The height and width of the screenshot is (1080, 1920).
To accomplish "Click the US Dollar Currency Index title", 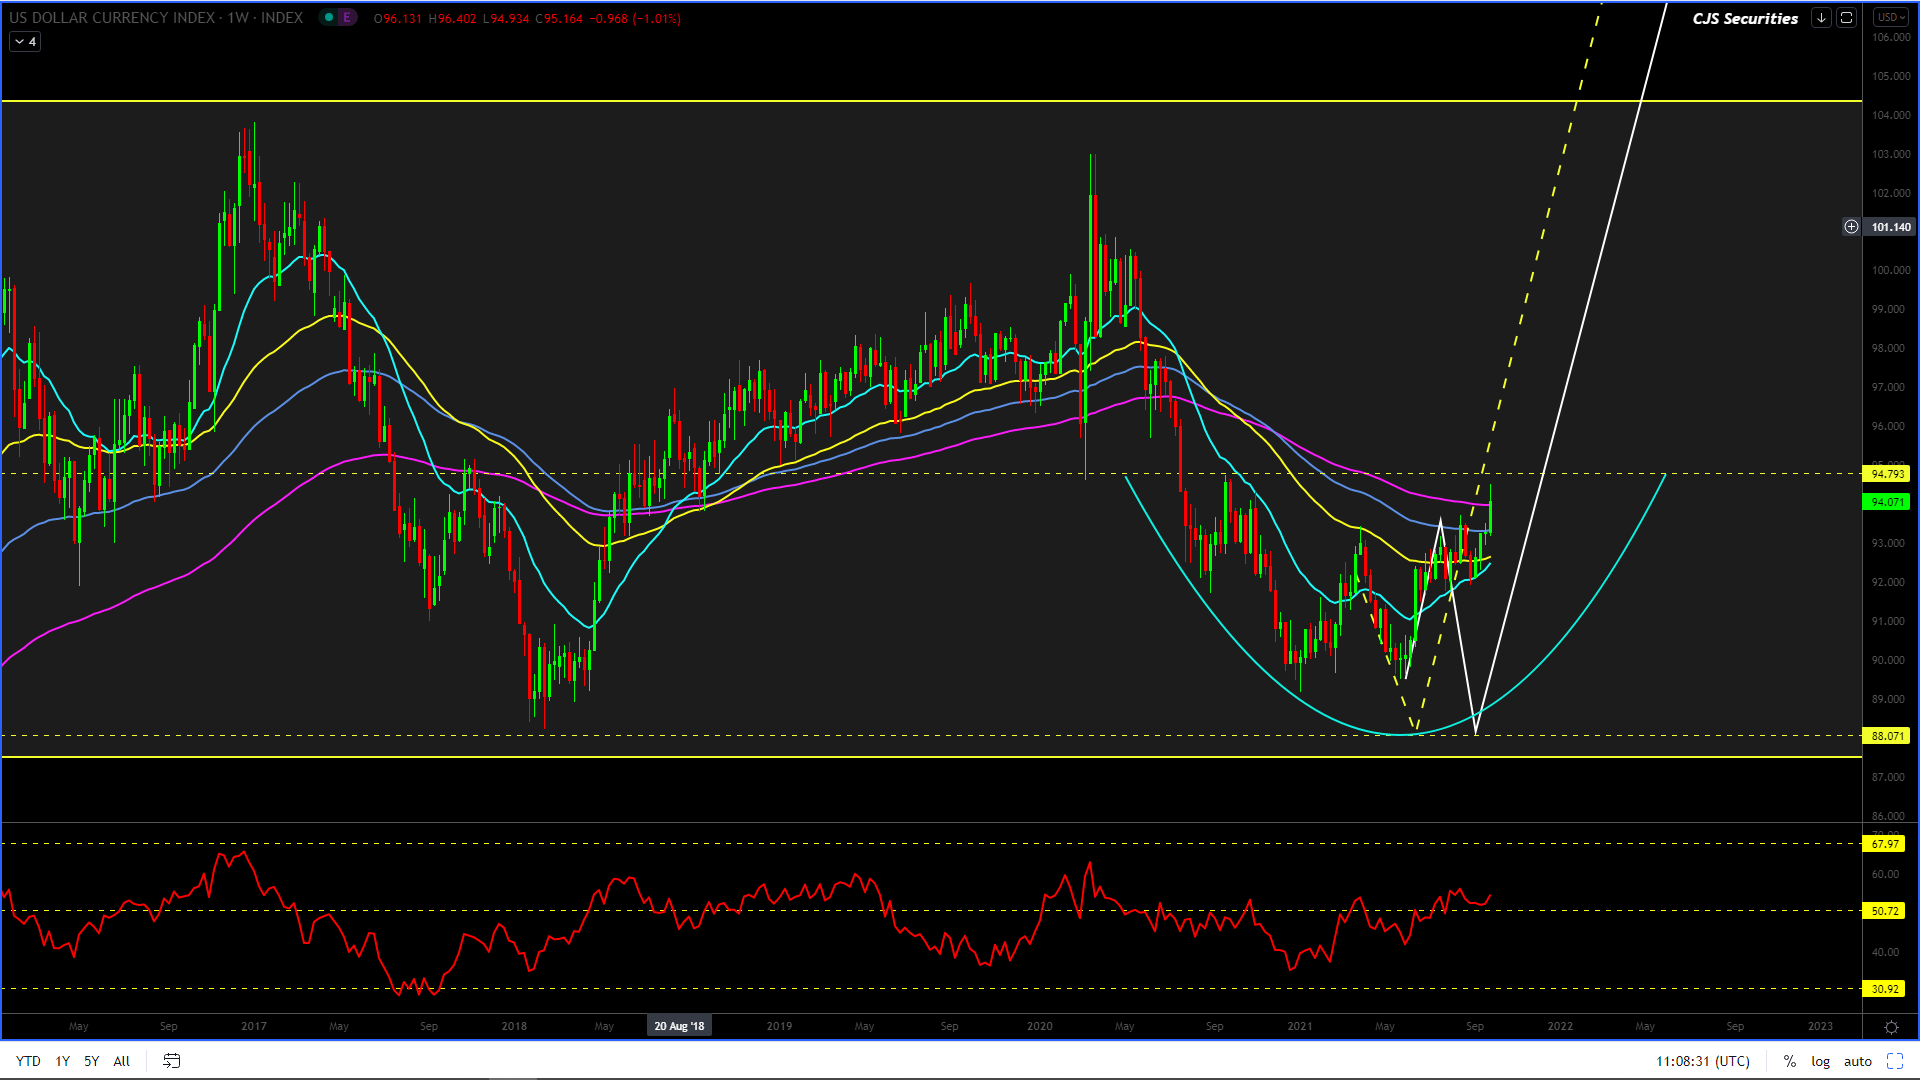I will click(x=112, y=18).
